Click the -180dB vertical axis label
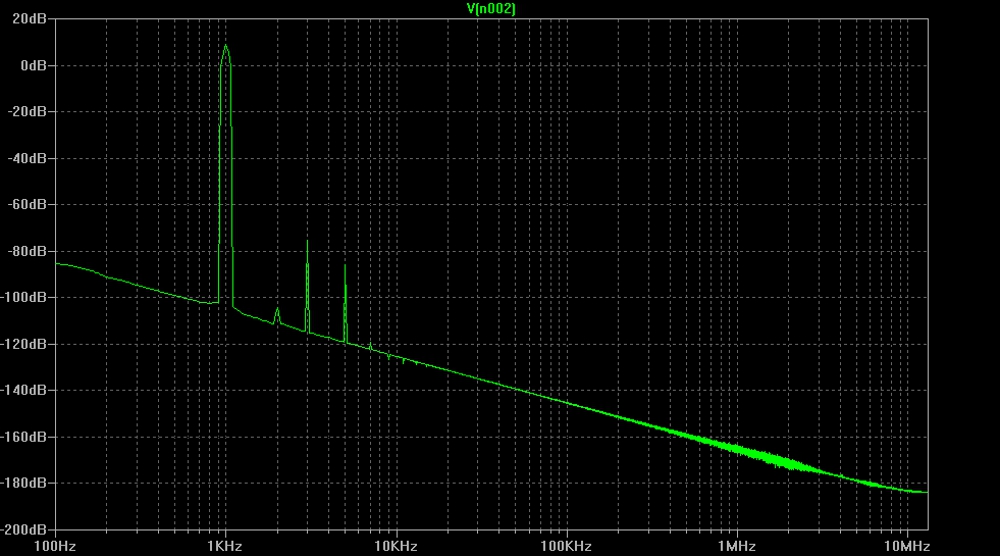Screen dimensions: 1000x556 [25, 483]
